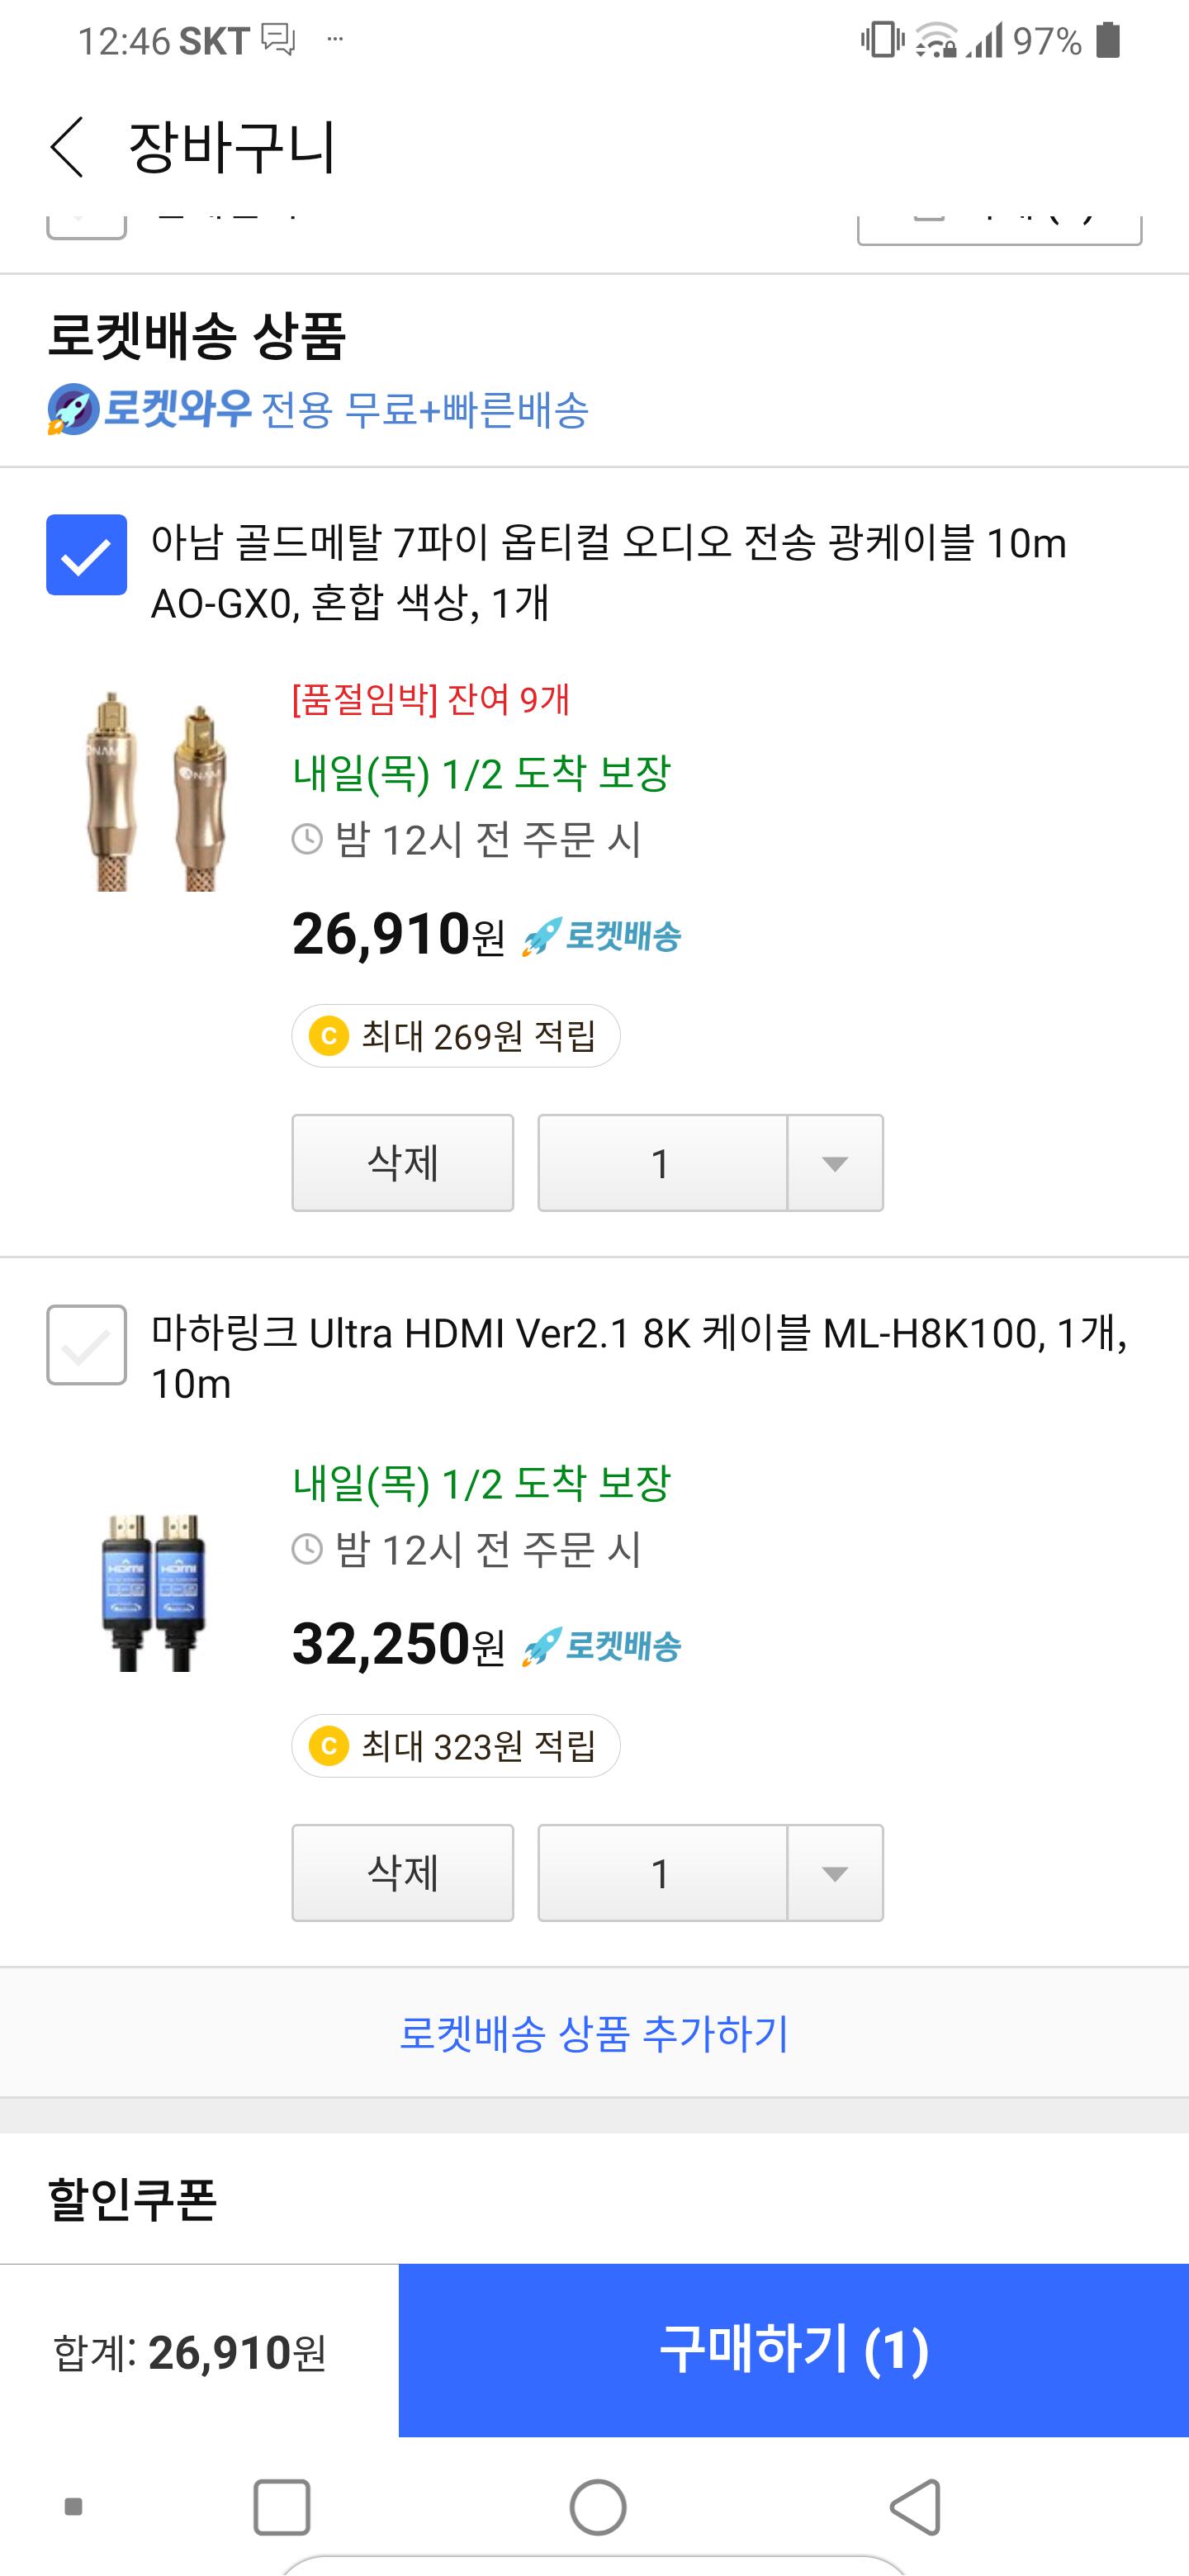Tap quantity field showing 1 for optical cable
The image size is (1189, 2576).
click(661, 1163)
